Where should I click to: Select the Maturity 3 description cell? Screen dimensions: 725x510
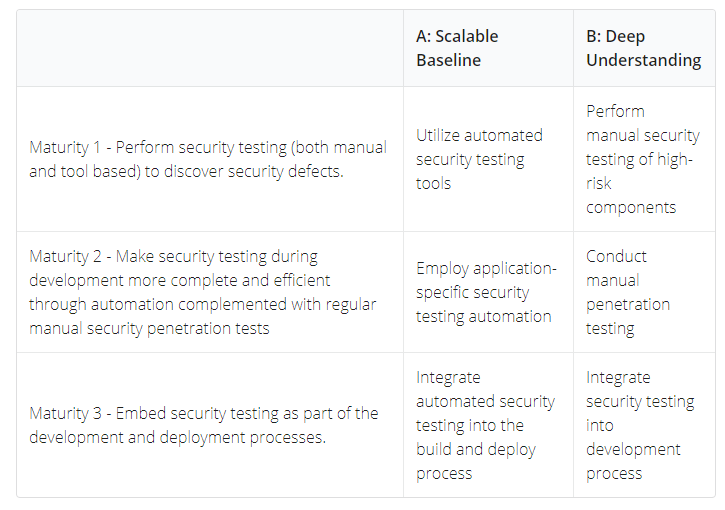coord(210,425)
